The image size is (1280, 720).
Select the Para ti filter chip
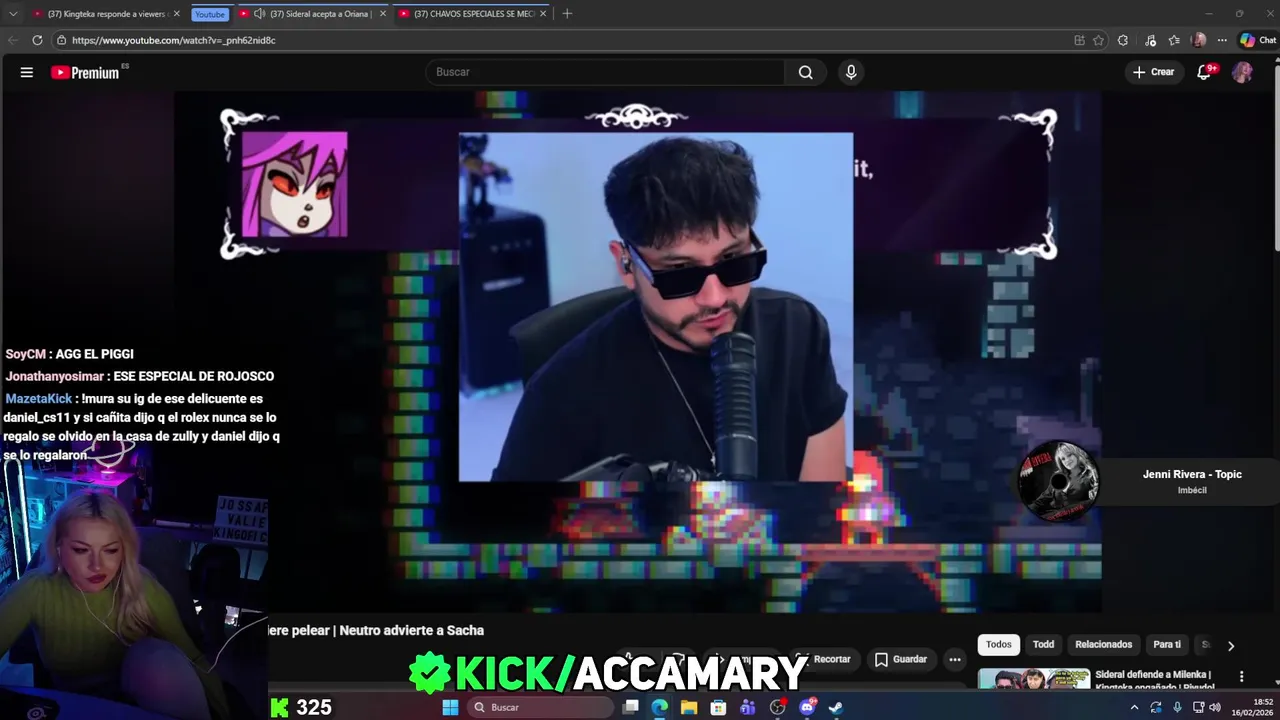coord(1167,645)
